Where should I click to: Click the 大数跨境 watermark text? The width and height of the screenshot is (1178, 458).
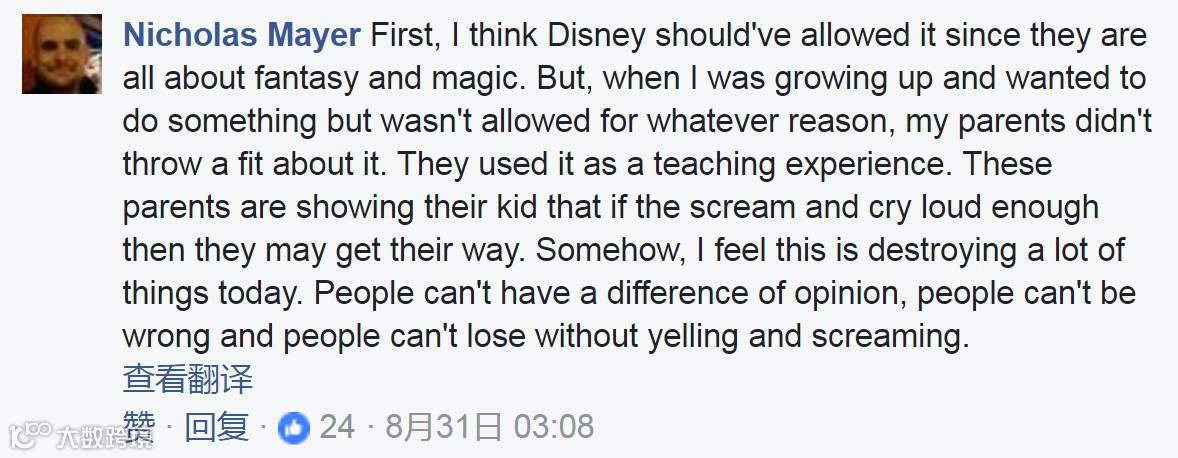[x=103, y=435]
